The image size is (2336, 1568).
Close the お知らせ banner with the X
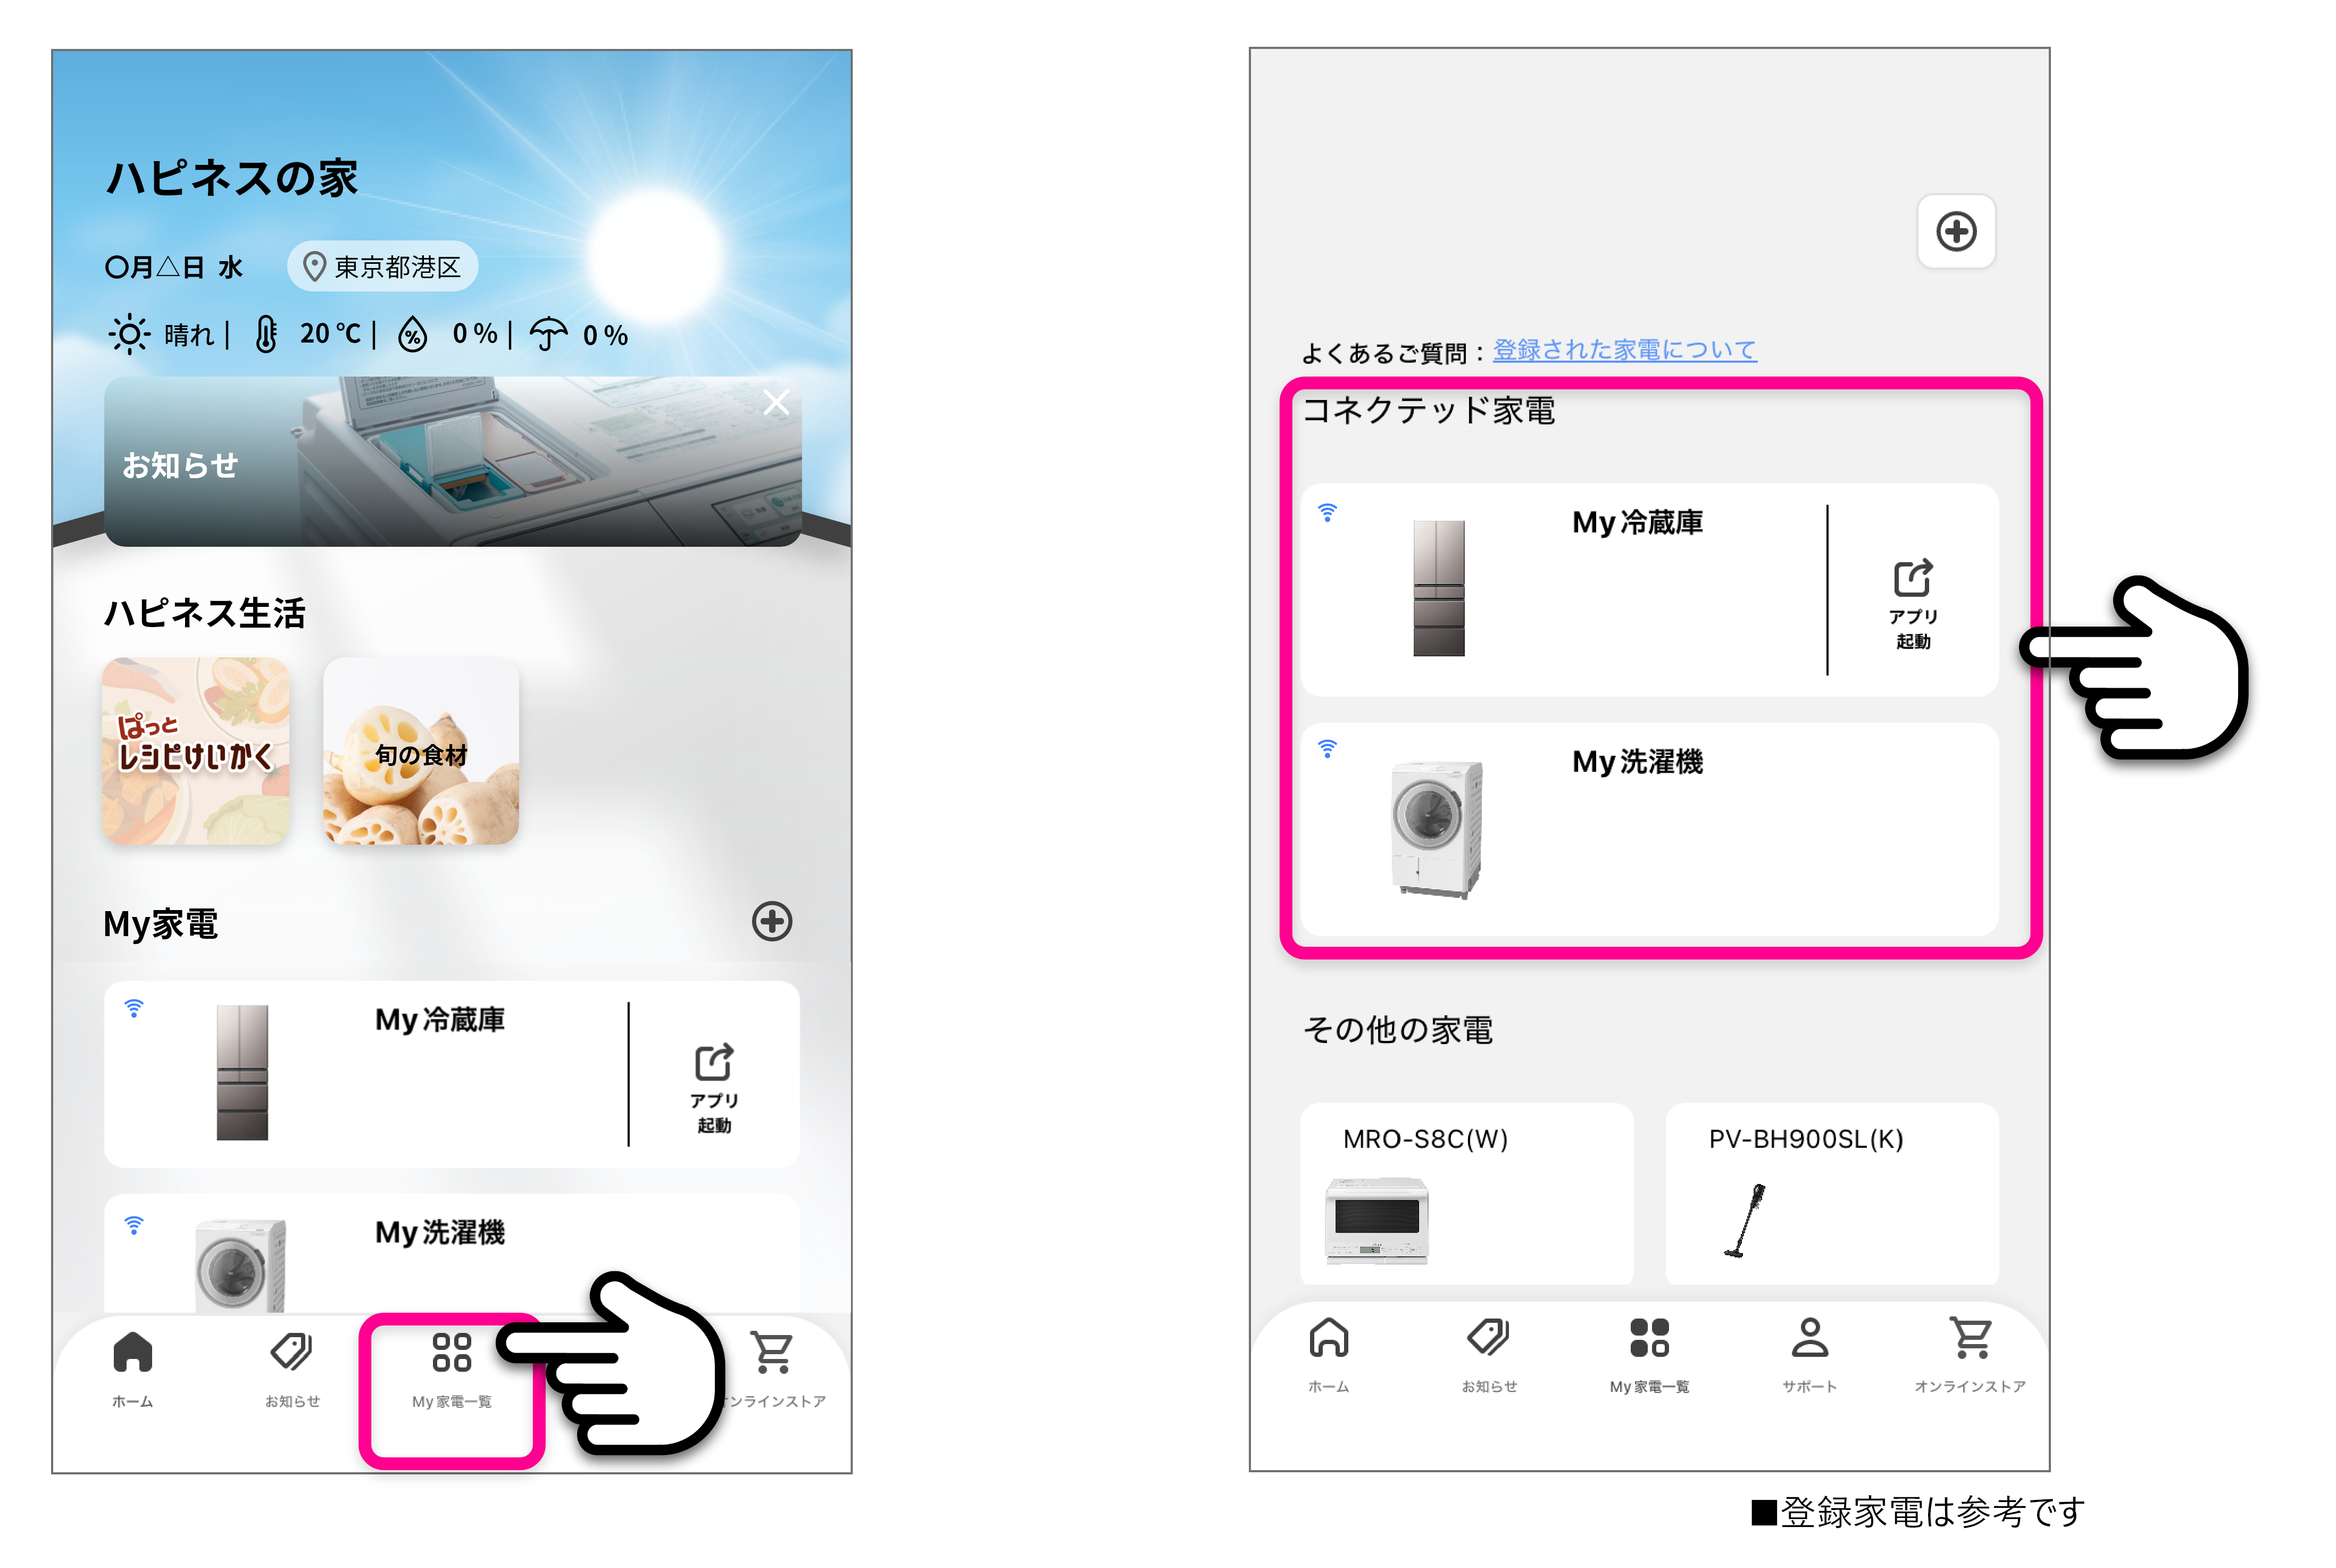point(776,402)
